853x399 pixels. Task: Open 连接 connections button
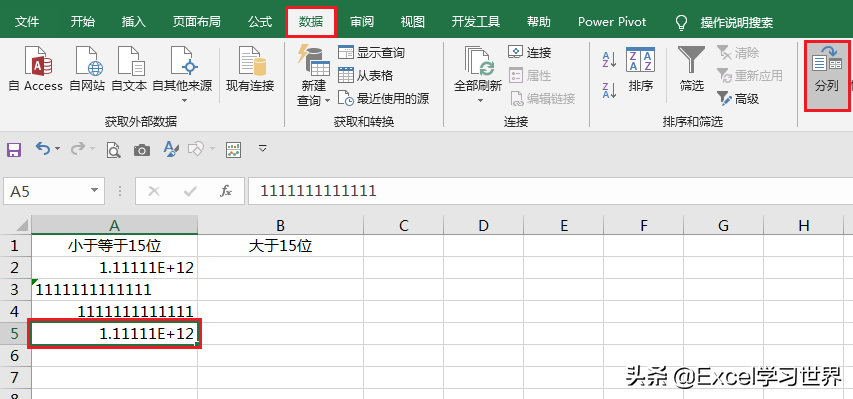[x=530, y=53]
